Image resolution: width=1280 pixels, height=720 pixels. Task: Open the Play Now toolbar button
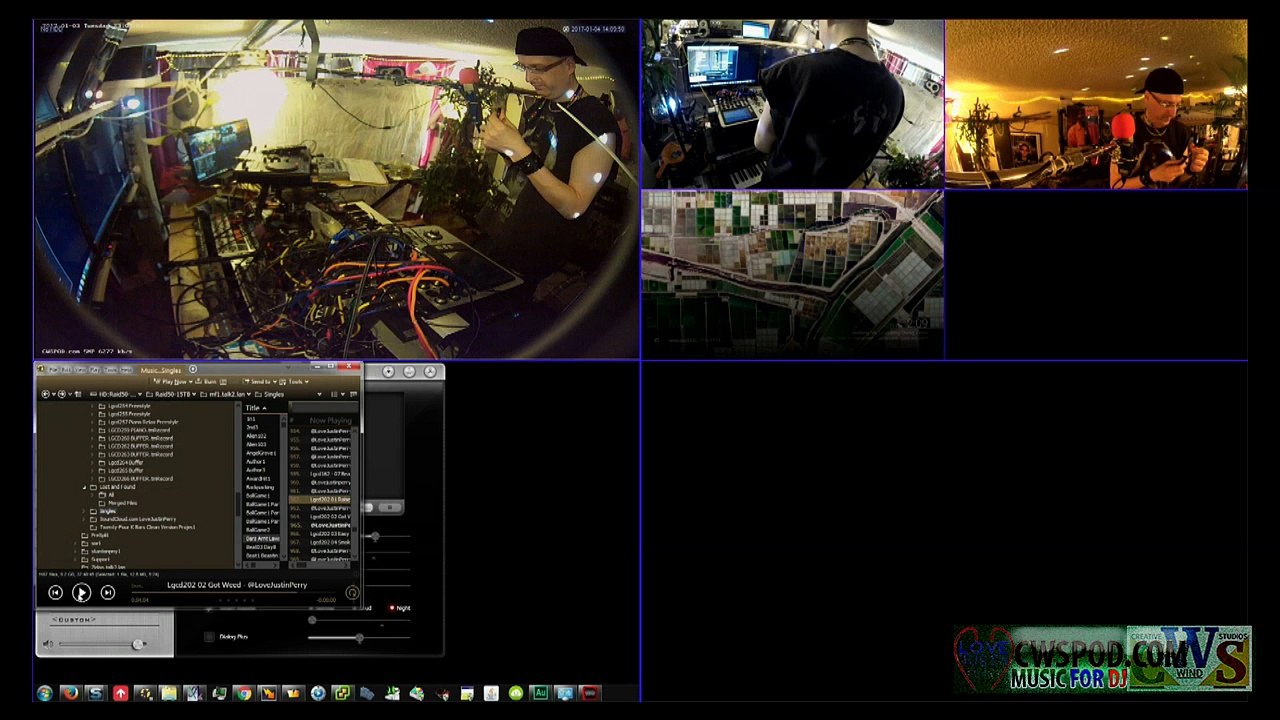click(173, 381)
